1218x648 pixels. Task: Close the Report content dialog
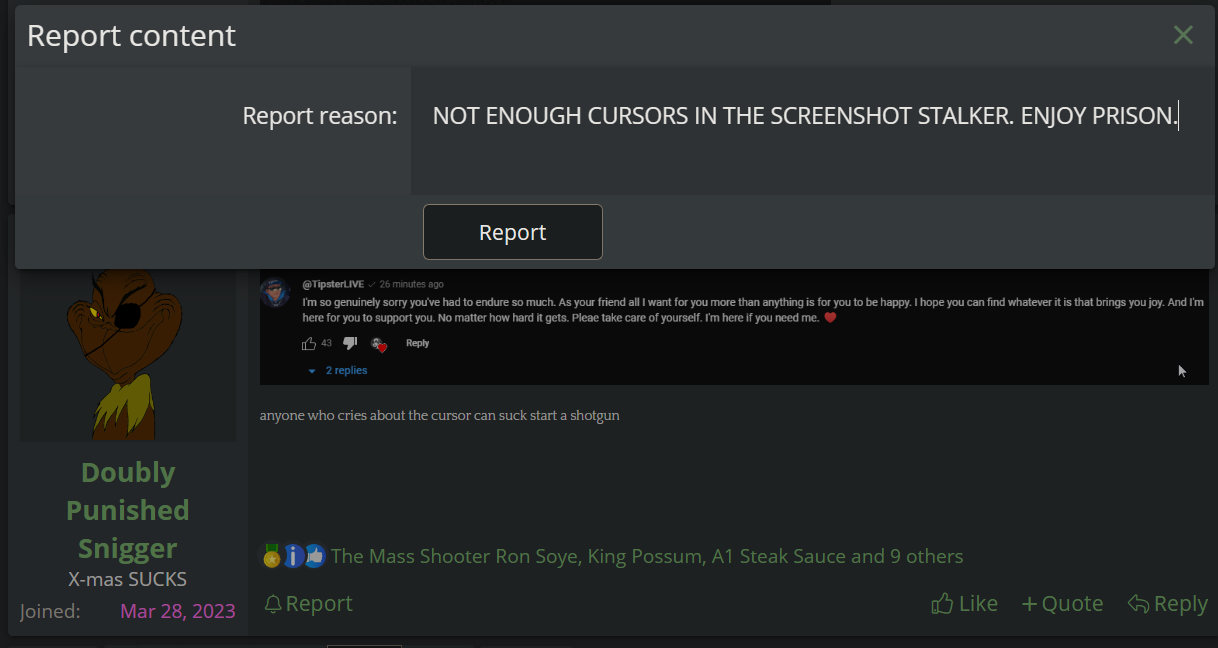tap(1183, 35)
